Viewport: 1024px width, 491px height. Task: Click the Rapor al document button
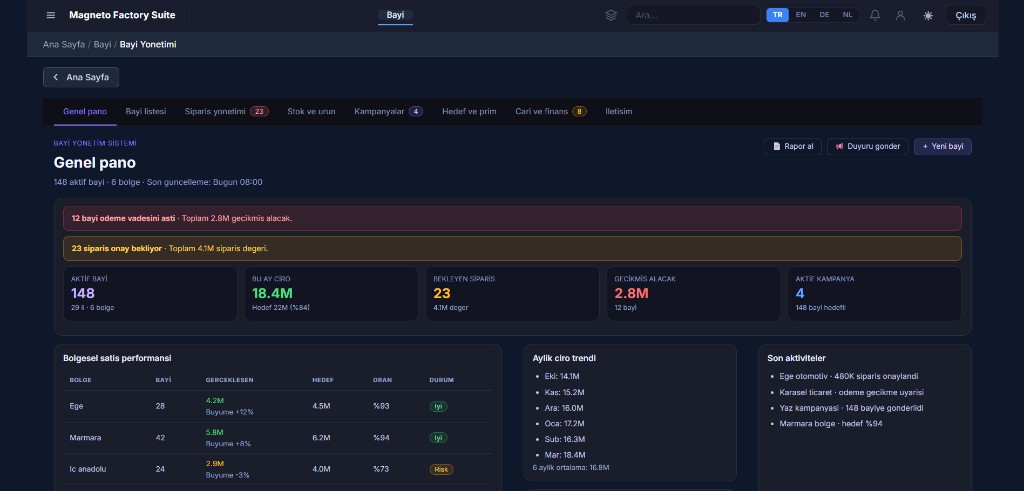pyautogui.click(x=793, y=146)
